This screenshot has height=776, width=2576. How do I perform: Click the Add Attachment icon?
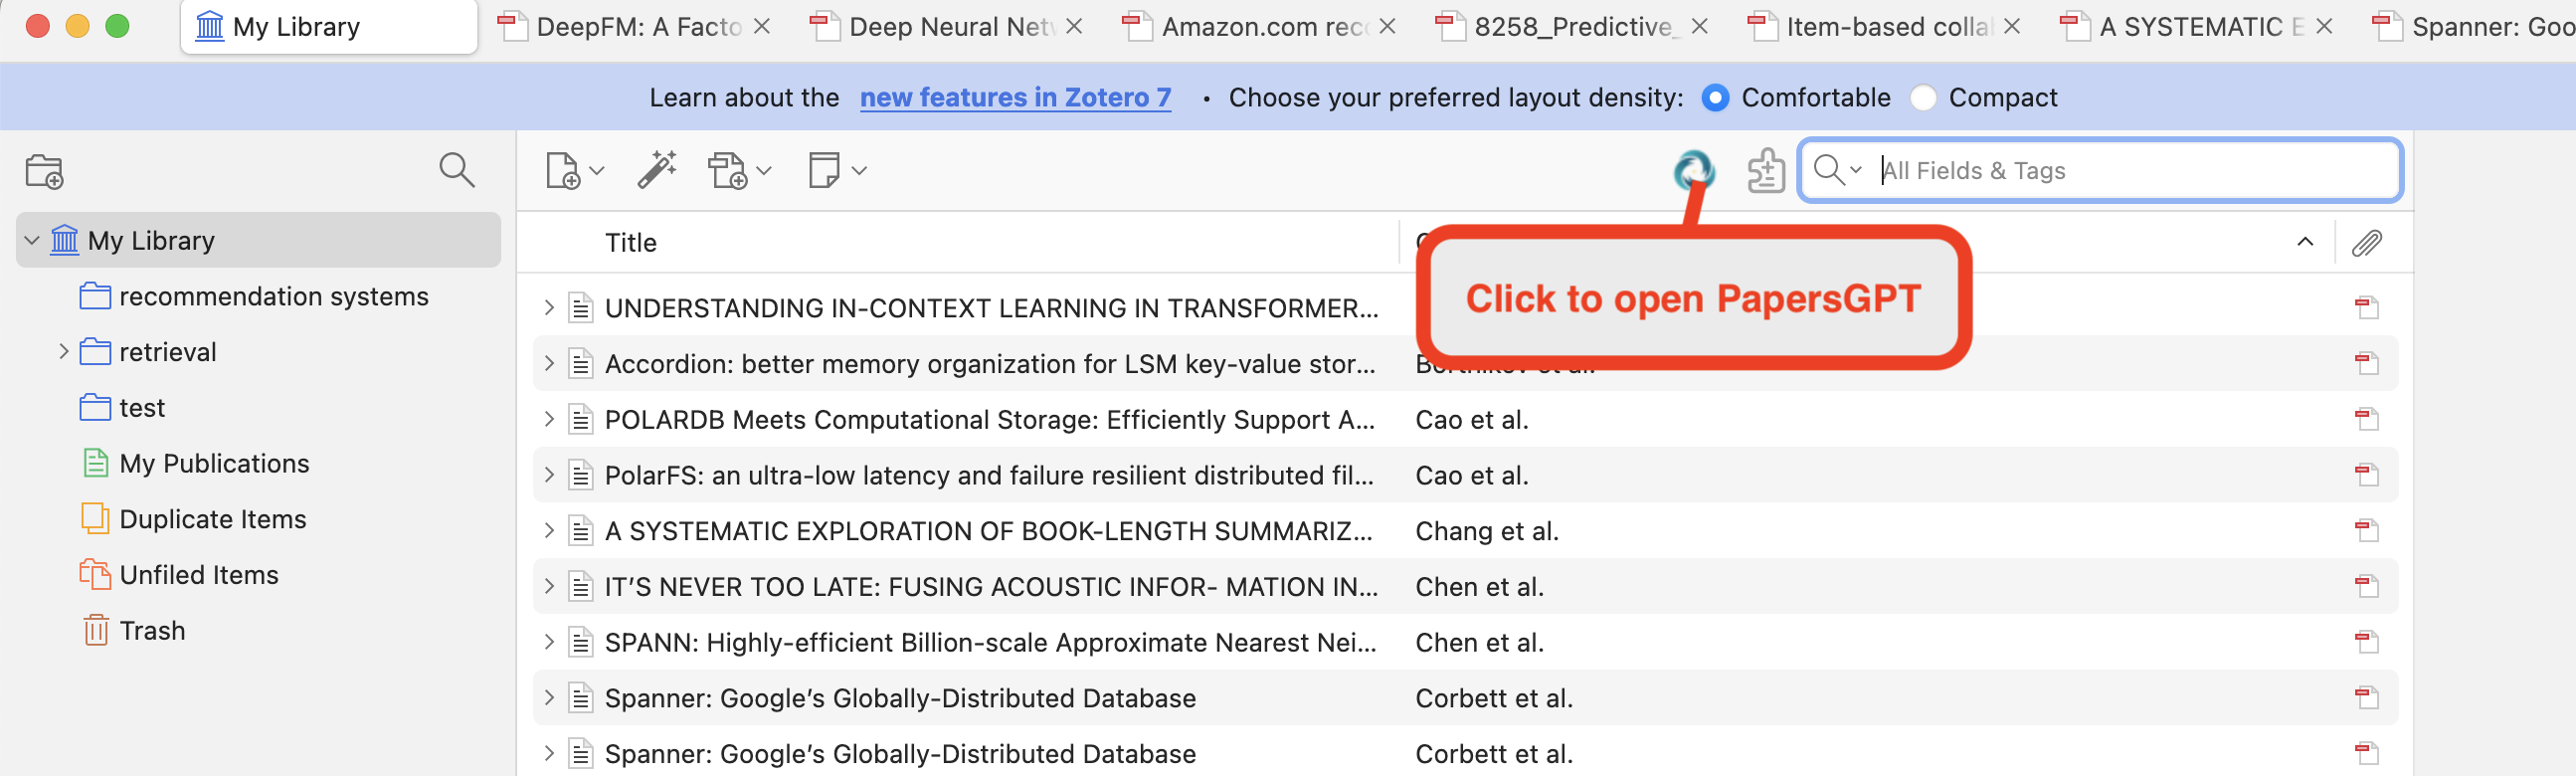[x=729, y=171]
